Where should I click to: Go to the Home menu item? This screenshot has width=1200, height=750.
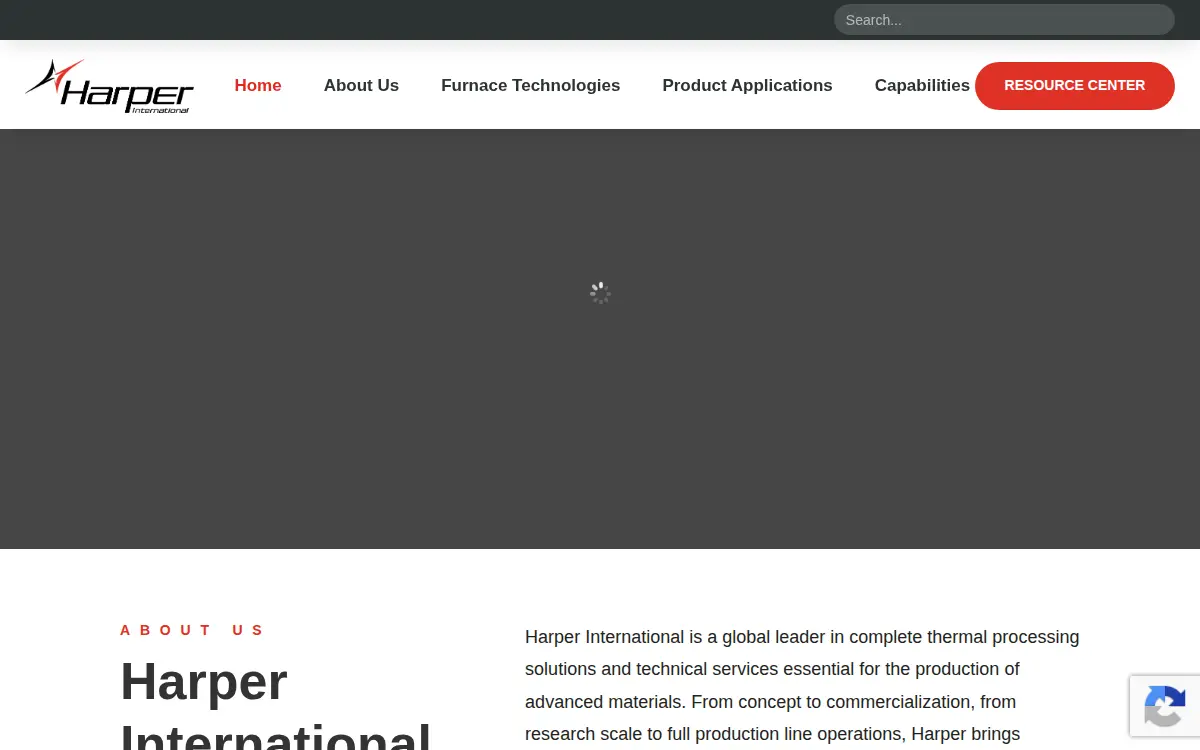coord(258,86)
